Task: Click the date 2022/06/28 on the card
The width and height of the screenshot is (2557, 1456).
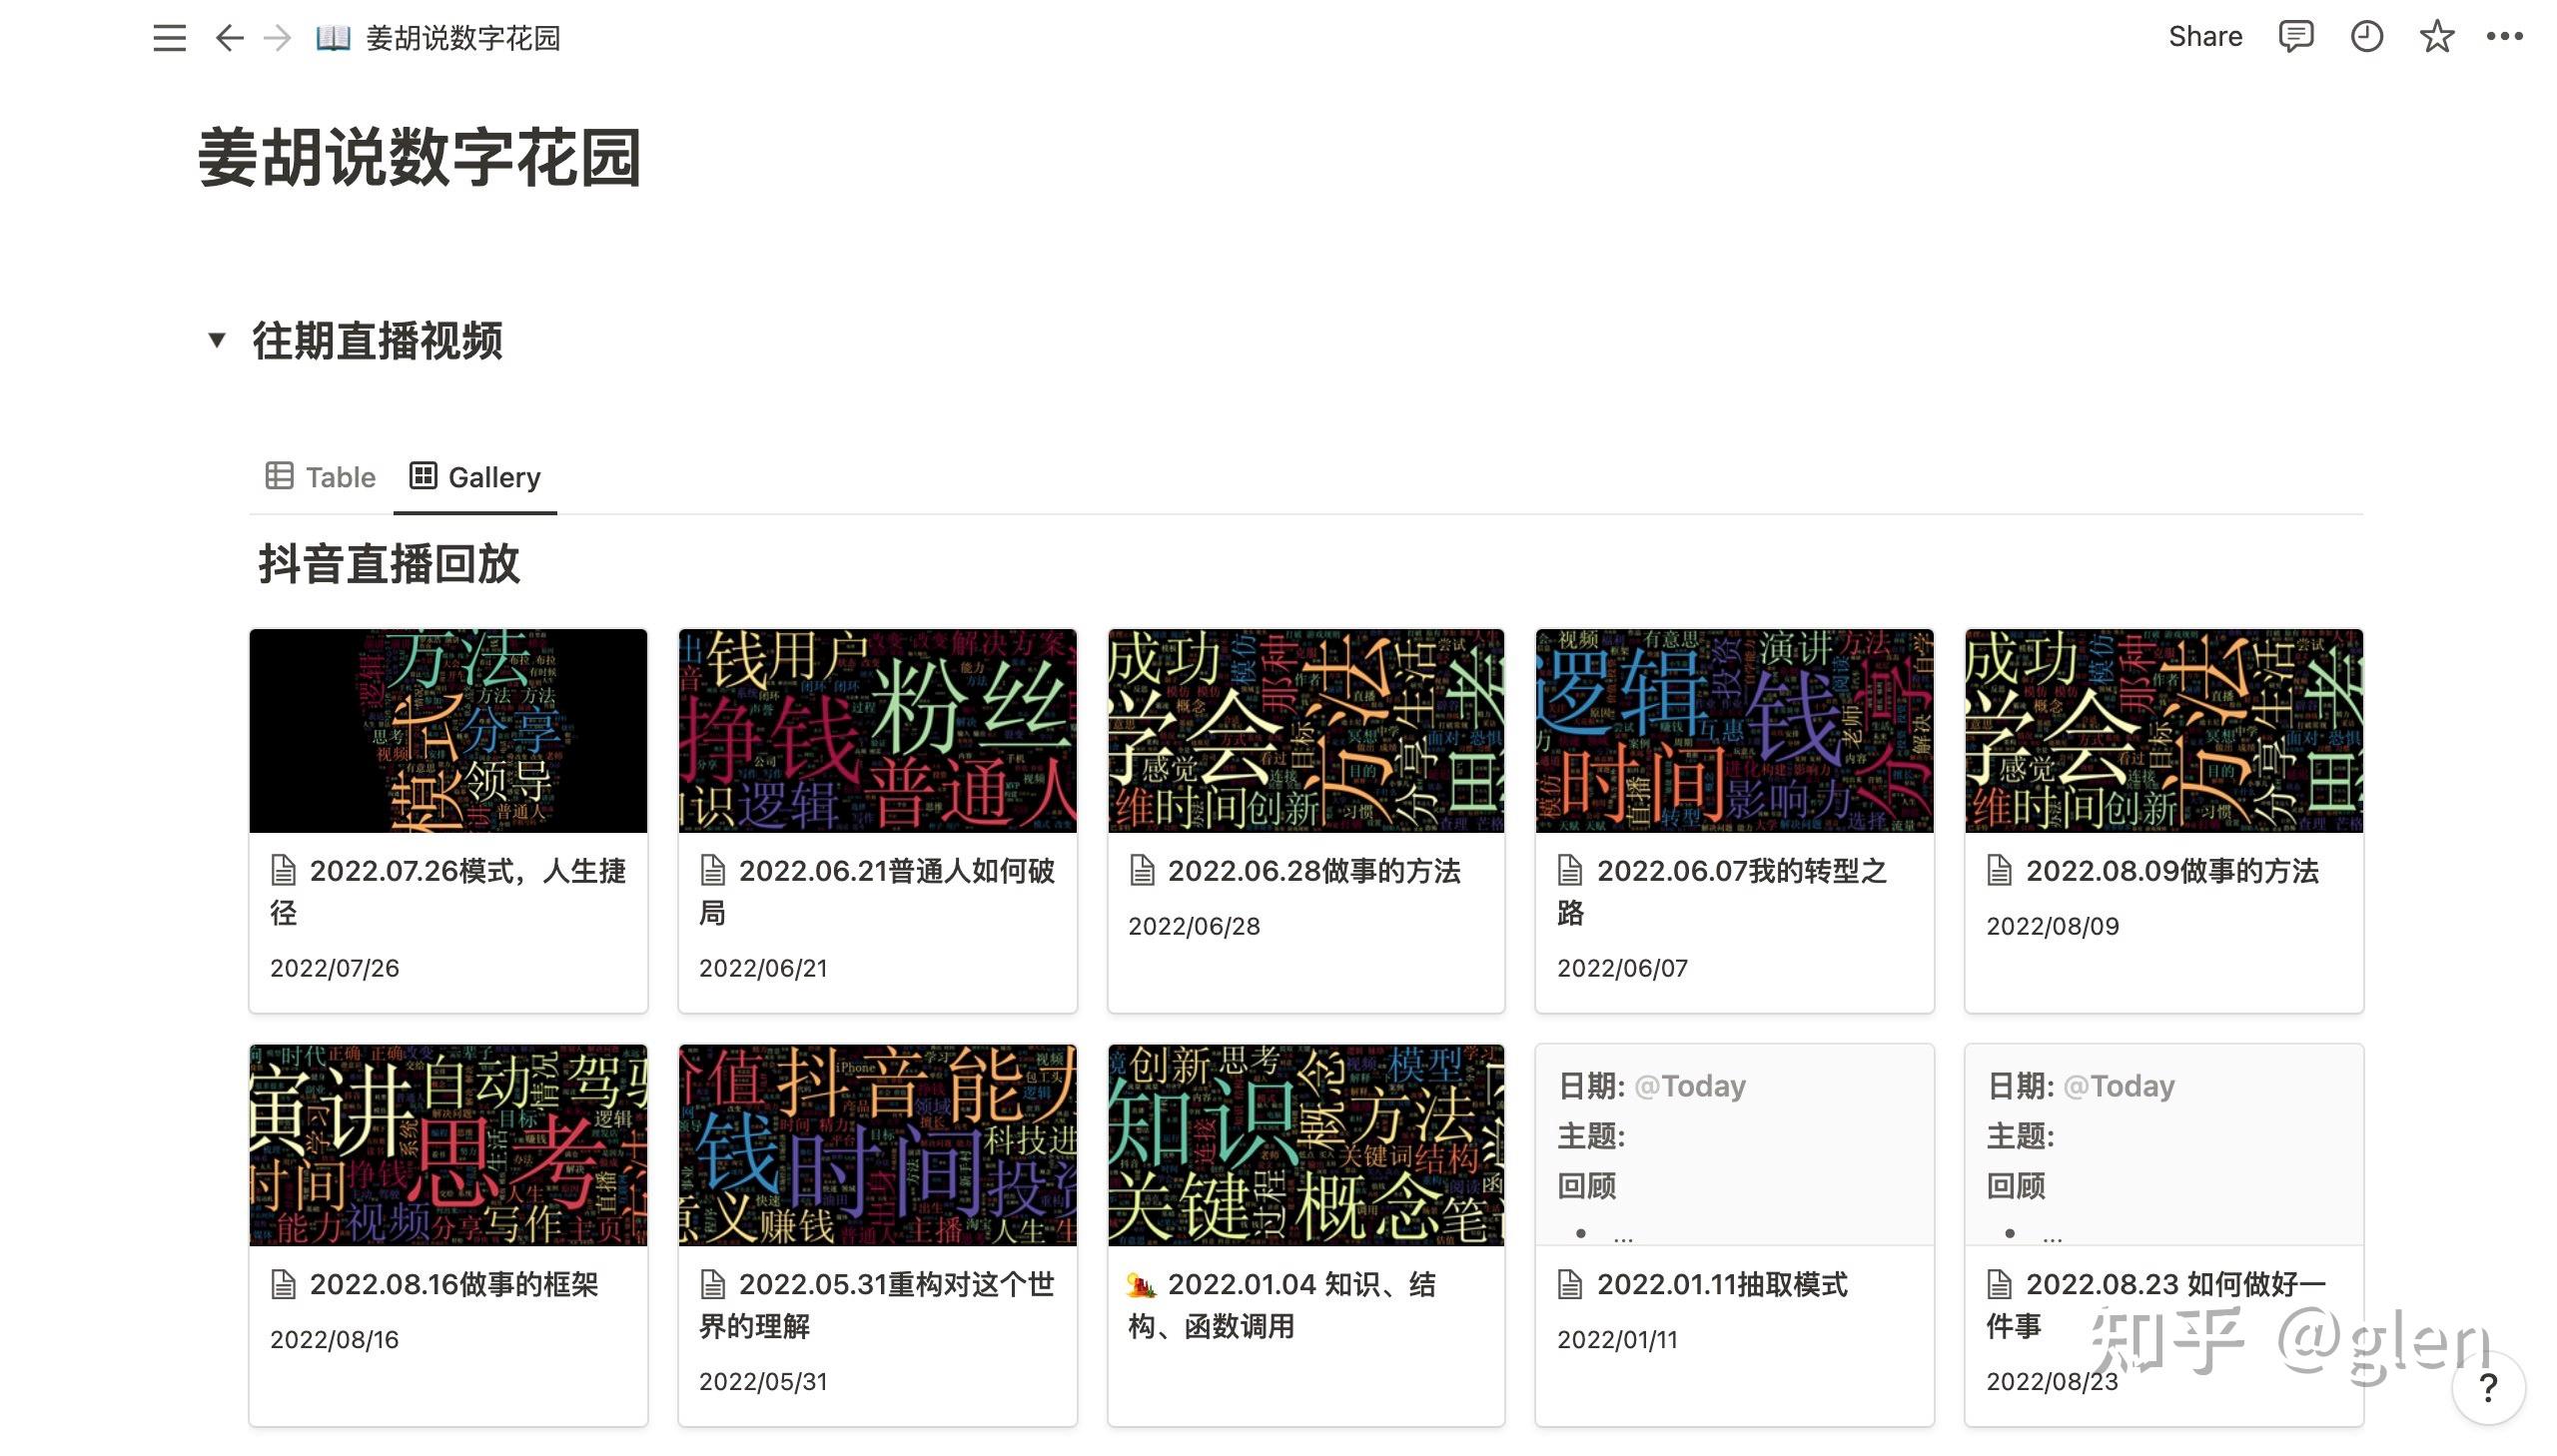Action: coord(1194,926)
